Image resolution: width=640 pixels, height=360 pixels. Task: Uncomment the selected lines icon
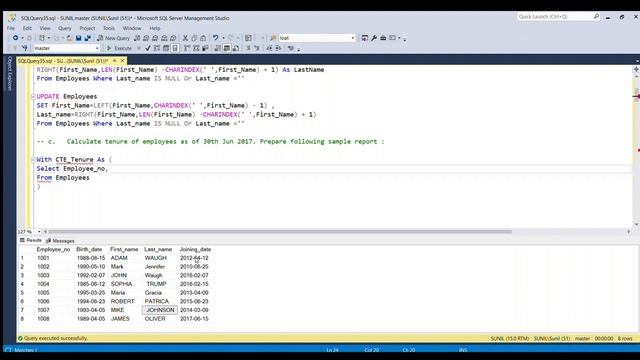click(257, 48)
